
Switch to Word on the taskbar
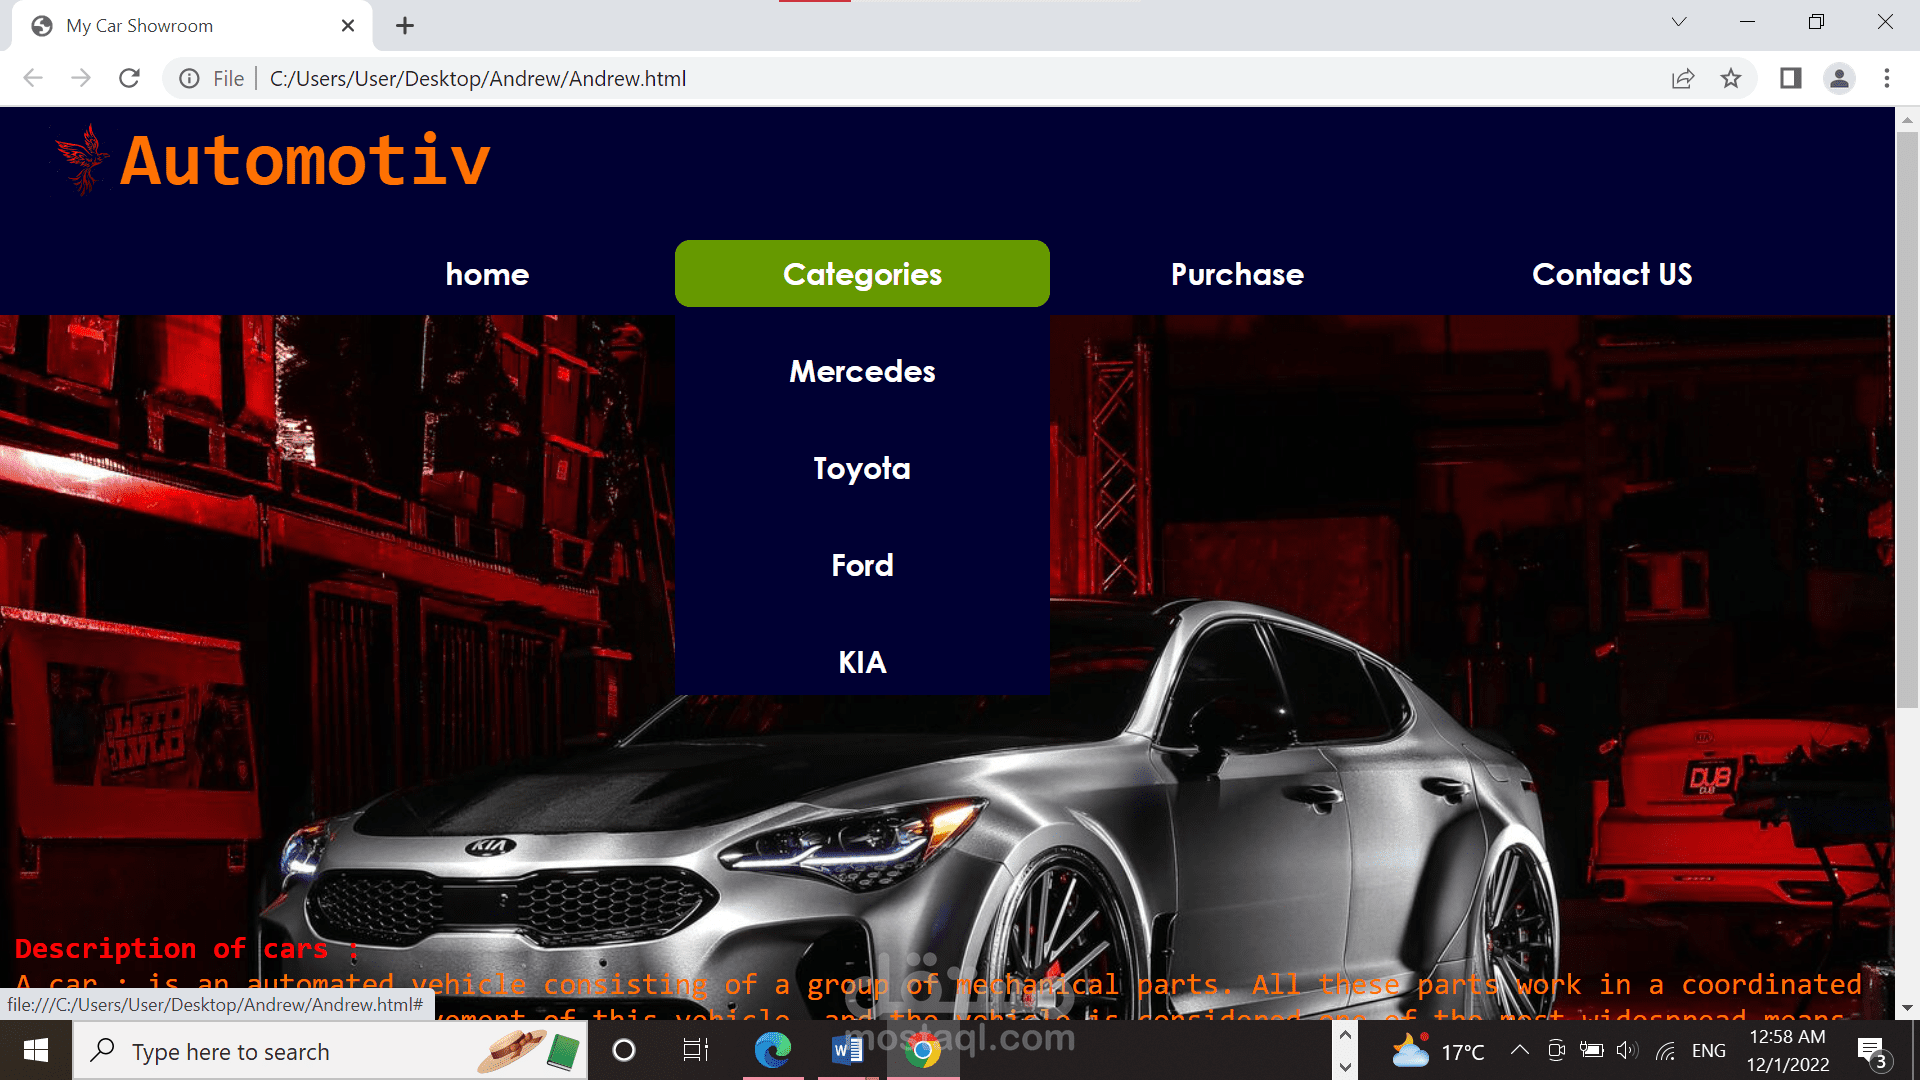point(847,1051)
